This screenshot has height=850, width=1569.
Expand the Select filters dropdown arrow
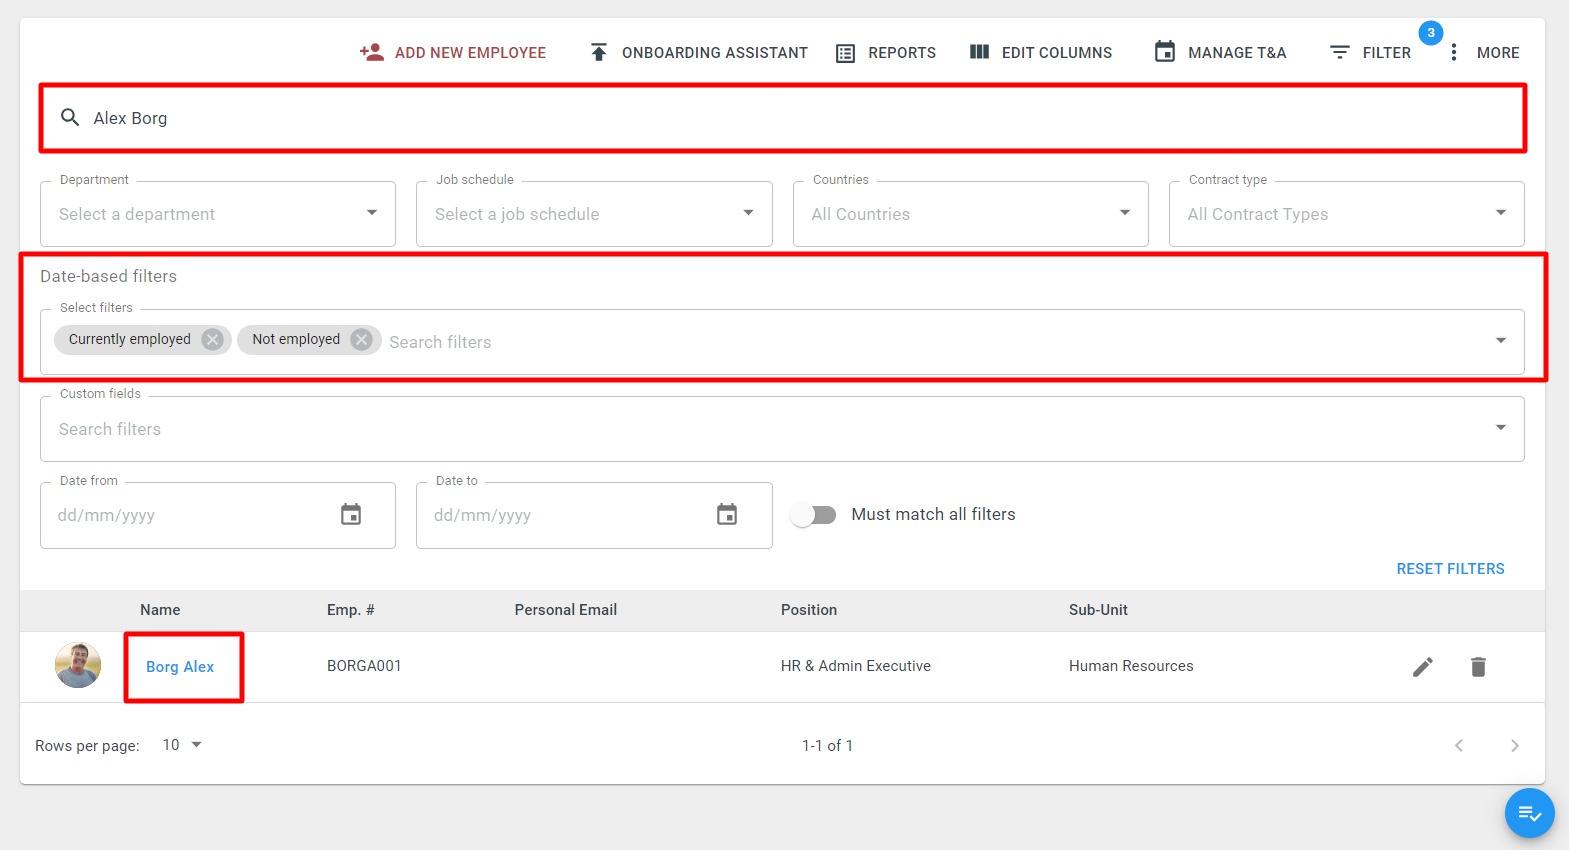(1501, 341)
